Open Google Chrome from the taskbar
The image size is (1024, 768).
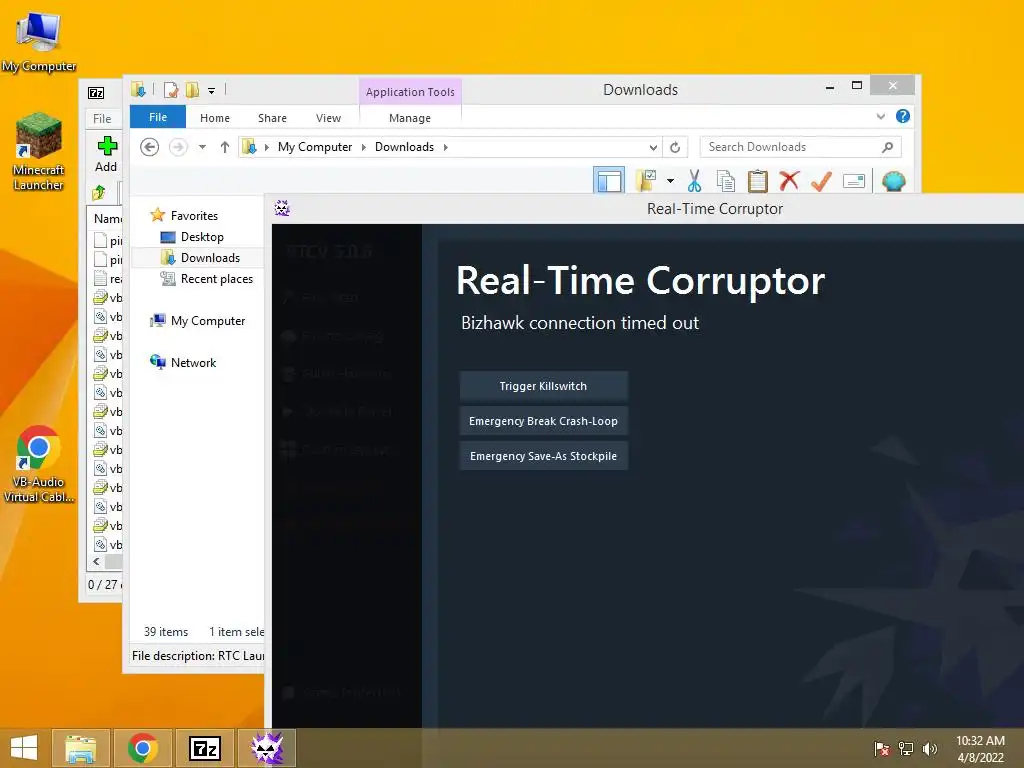click(x=142, y=748)
